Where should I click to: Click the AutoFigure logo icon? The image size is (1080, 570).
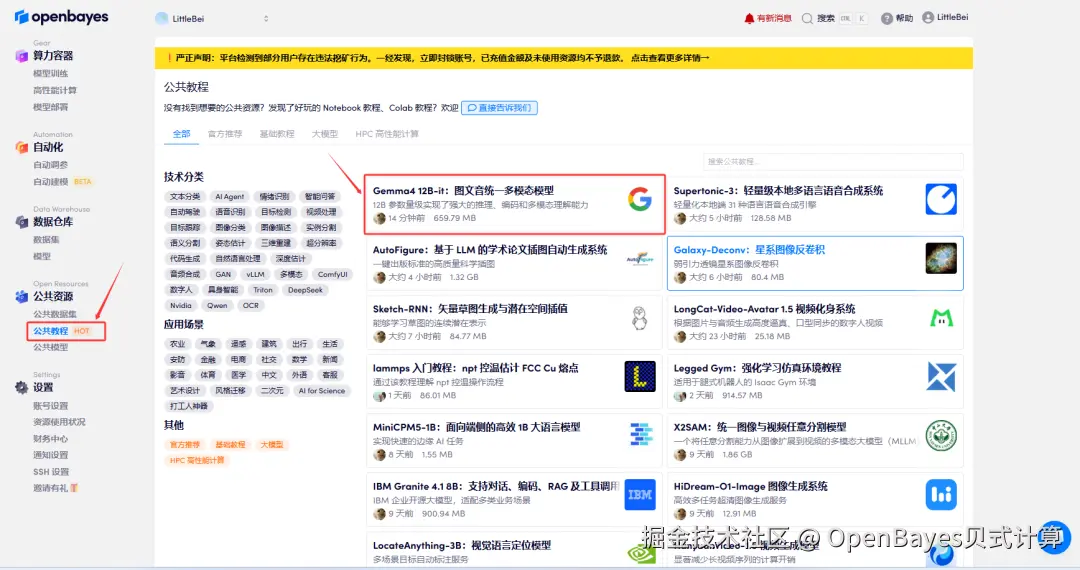(640, 259)
